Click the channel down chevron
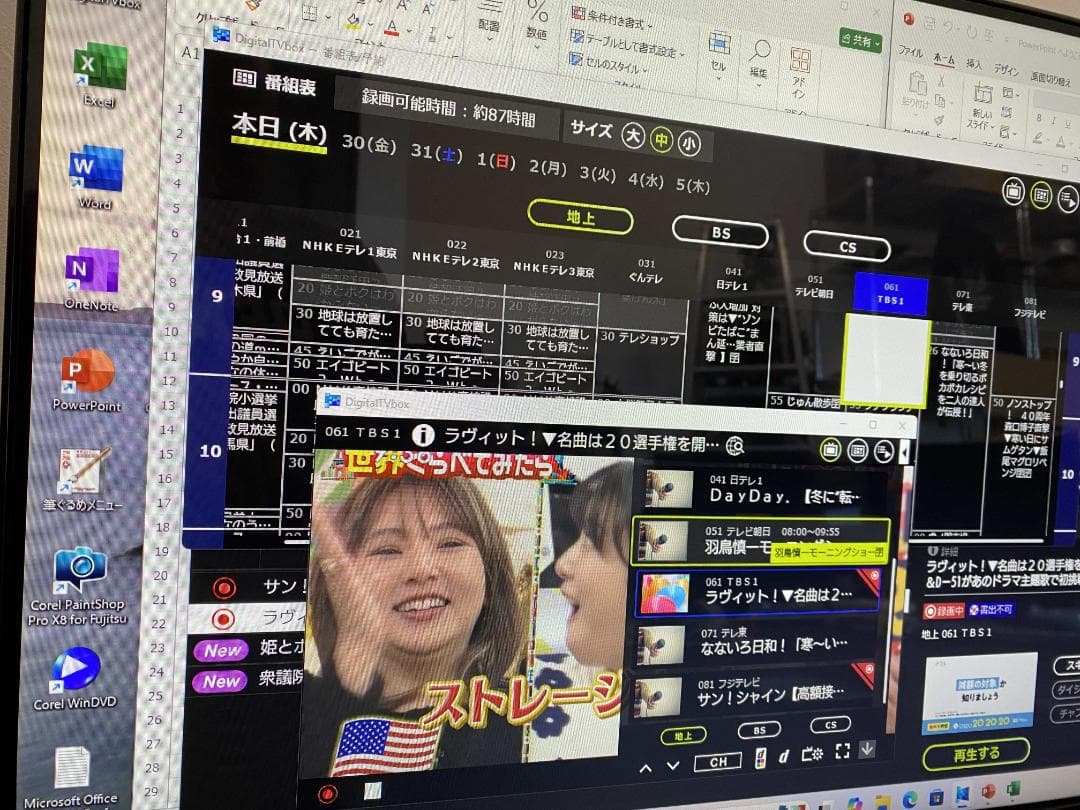 tap(671, 766)
